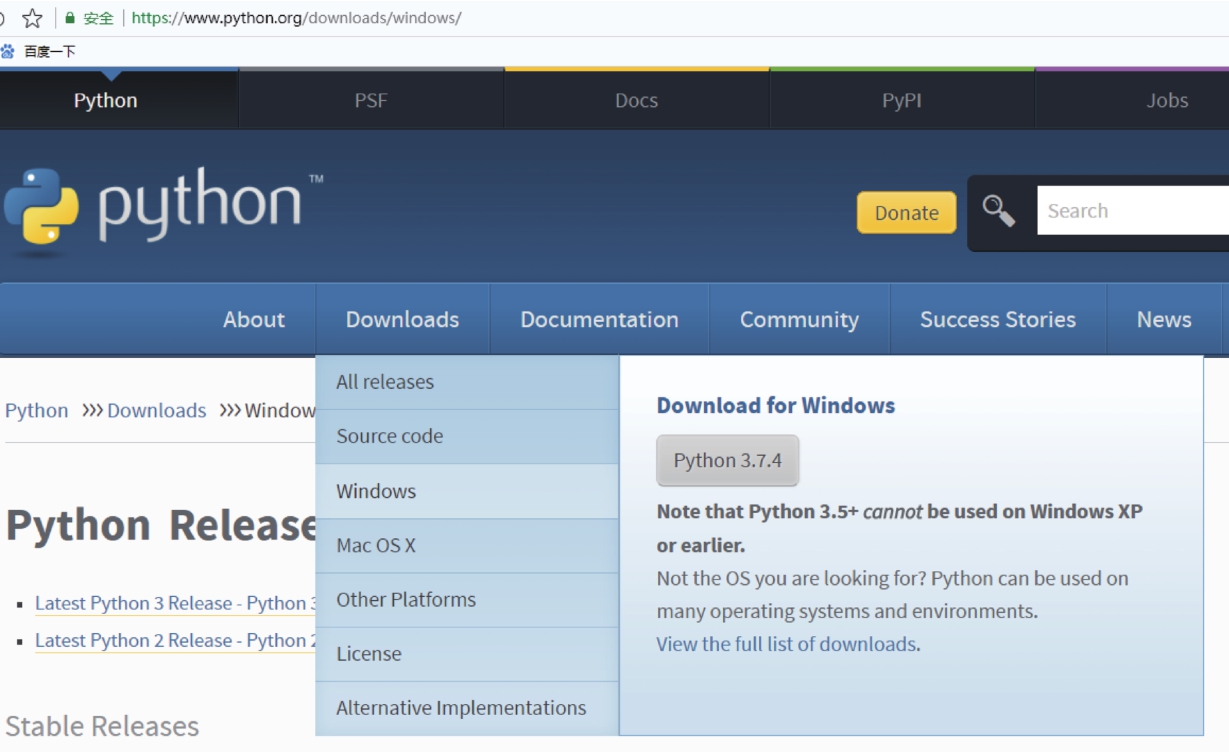
Task: Select Alternative Implementations in Downloads dropdown
Action: pos(467,708)
